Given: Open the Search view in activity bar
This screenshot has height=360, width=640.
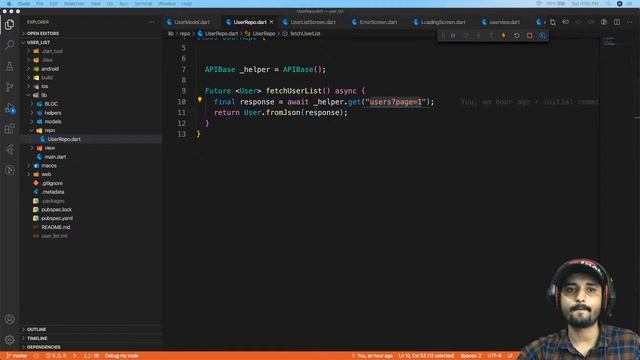Looking at the screenshot, I should coord(9,45).
